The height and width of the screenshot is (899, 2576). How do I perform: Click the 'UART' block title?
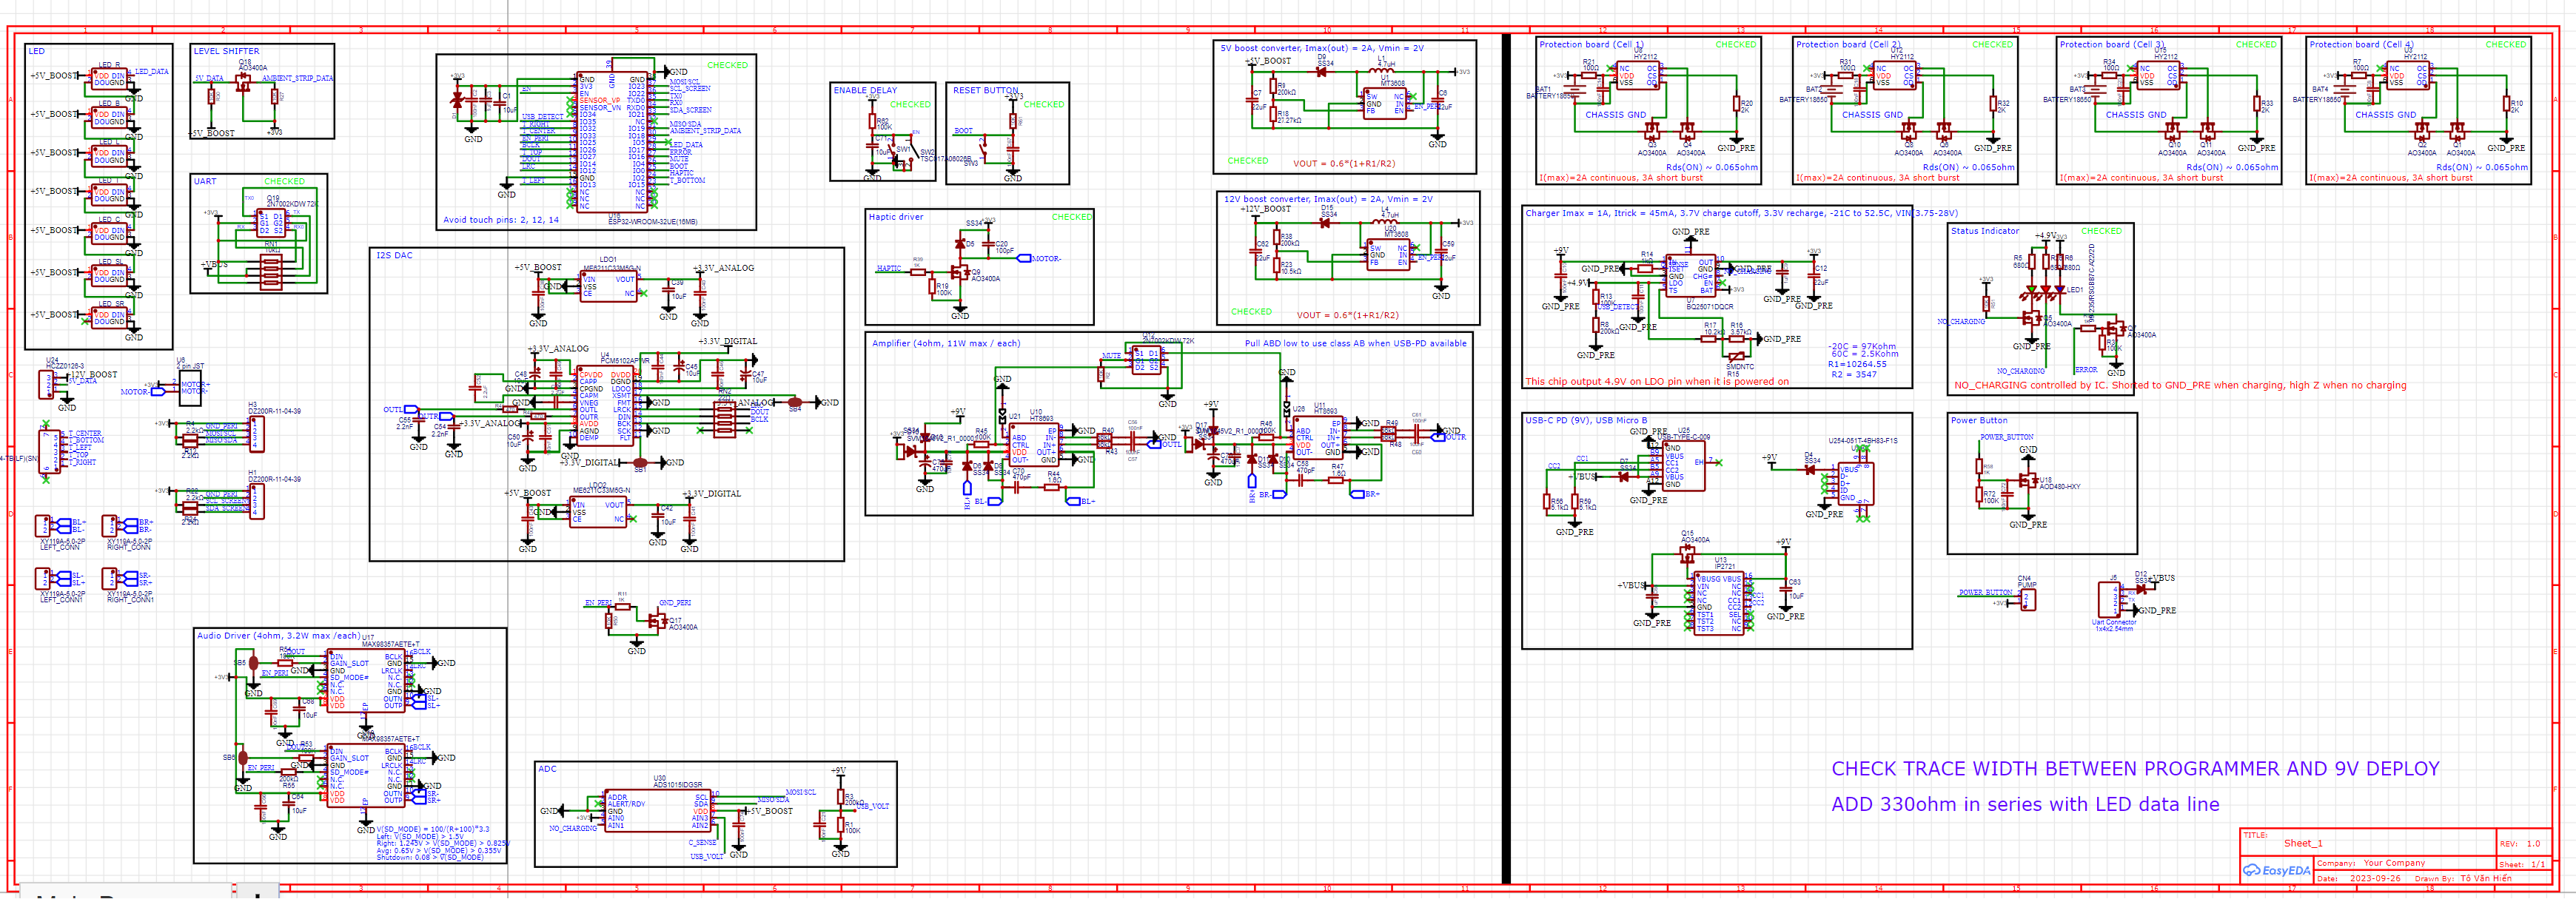[x=204, y=182]
